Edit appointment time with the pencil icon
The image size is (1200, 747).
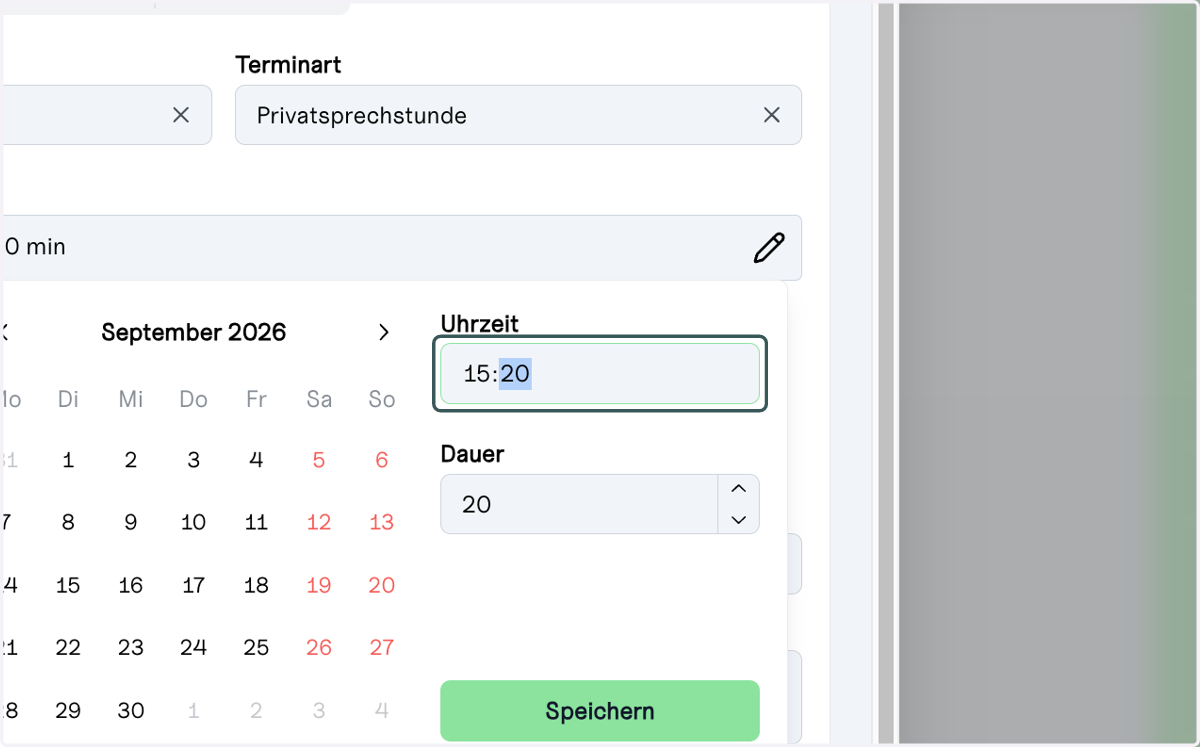click(769, 247)
